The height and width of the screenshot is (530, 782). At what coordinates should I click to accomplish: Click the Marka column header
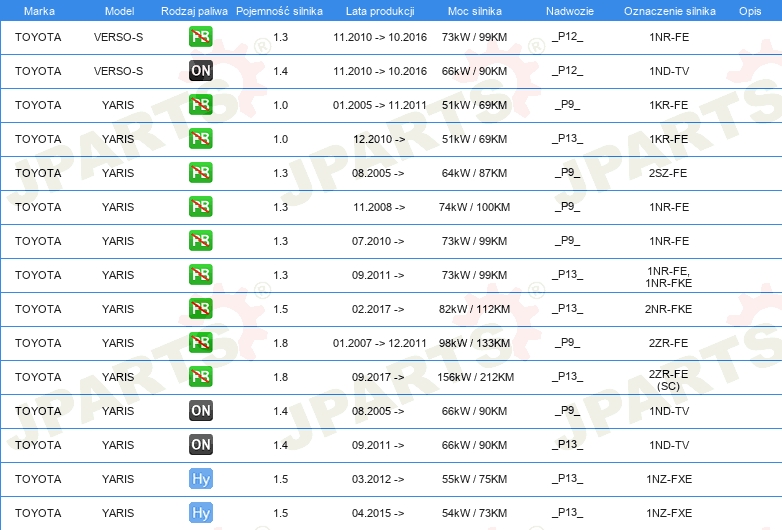point(39,11)
